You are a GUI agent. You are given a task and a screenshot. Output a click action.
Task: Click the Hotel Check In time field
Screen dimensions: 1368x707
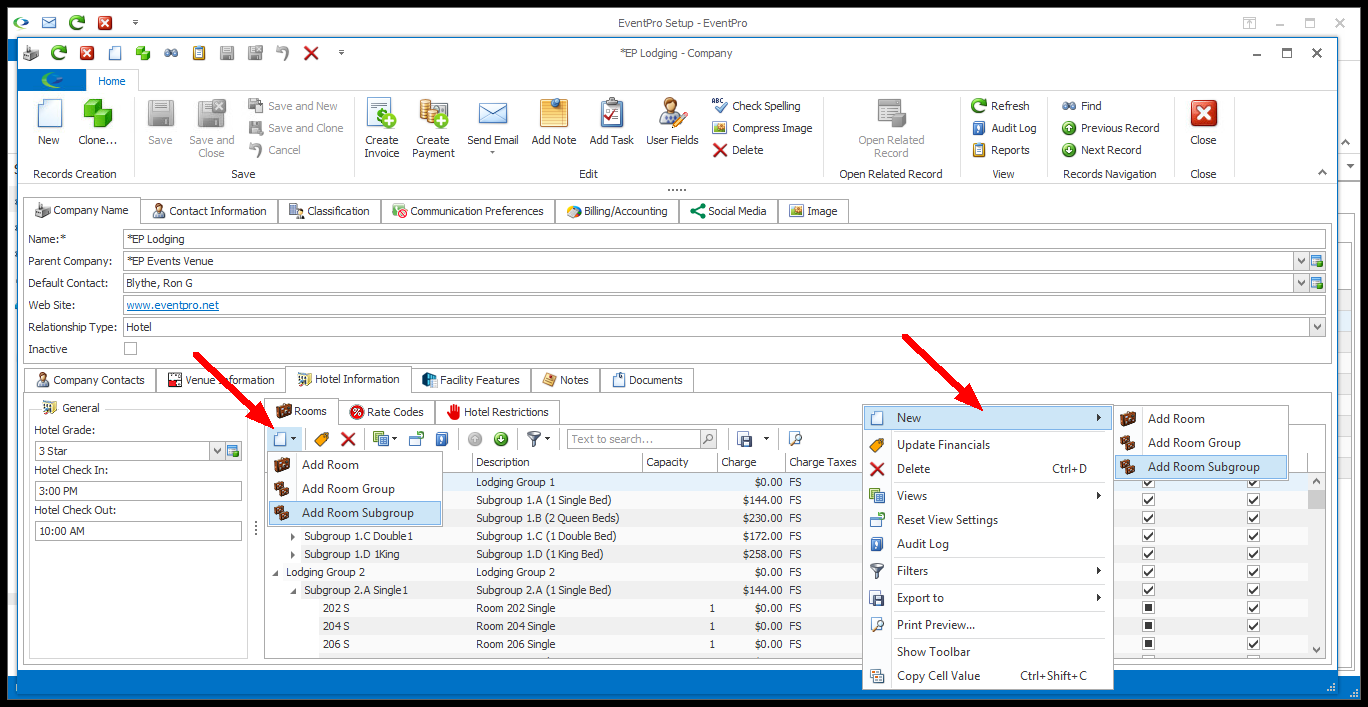(x=138, y=491)
